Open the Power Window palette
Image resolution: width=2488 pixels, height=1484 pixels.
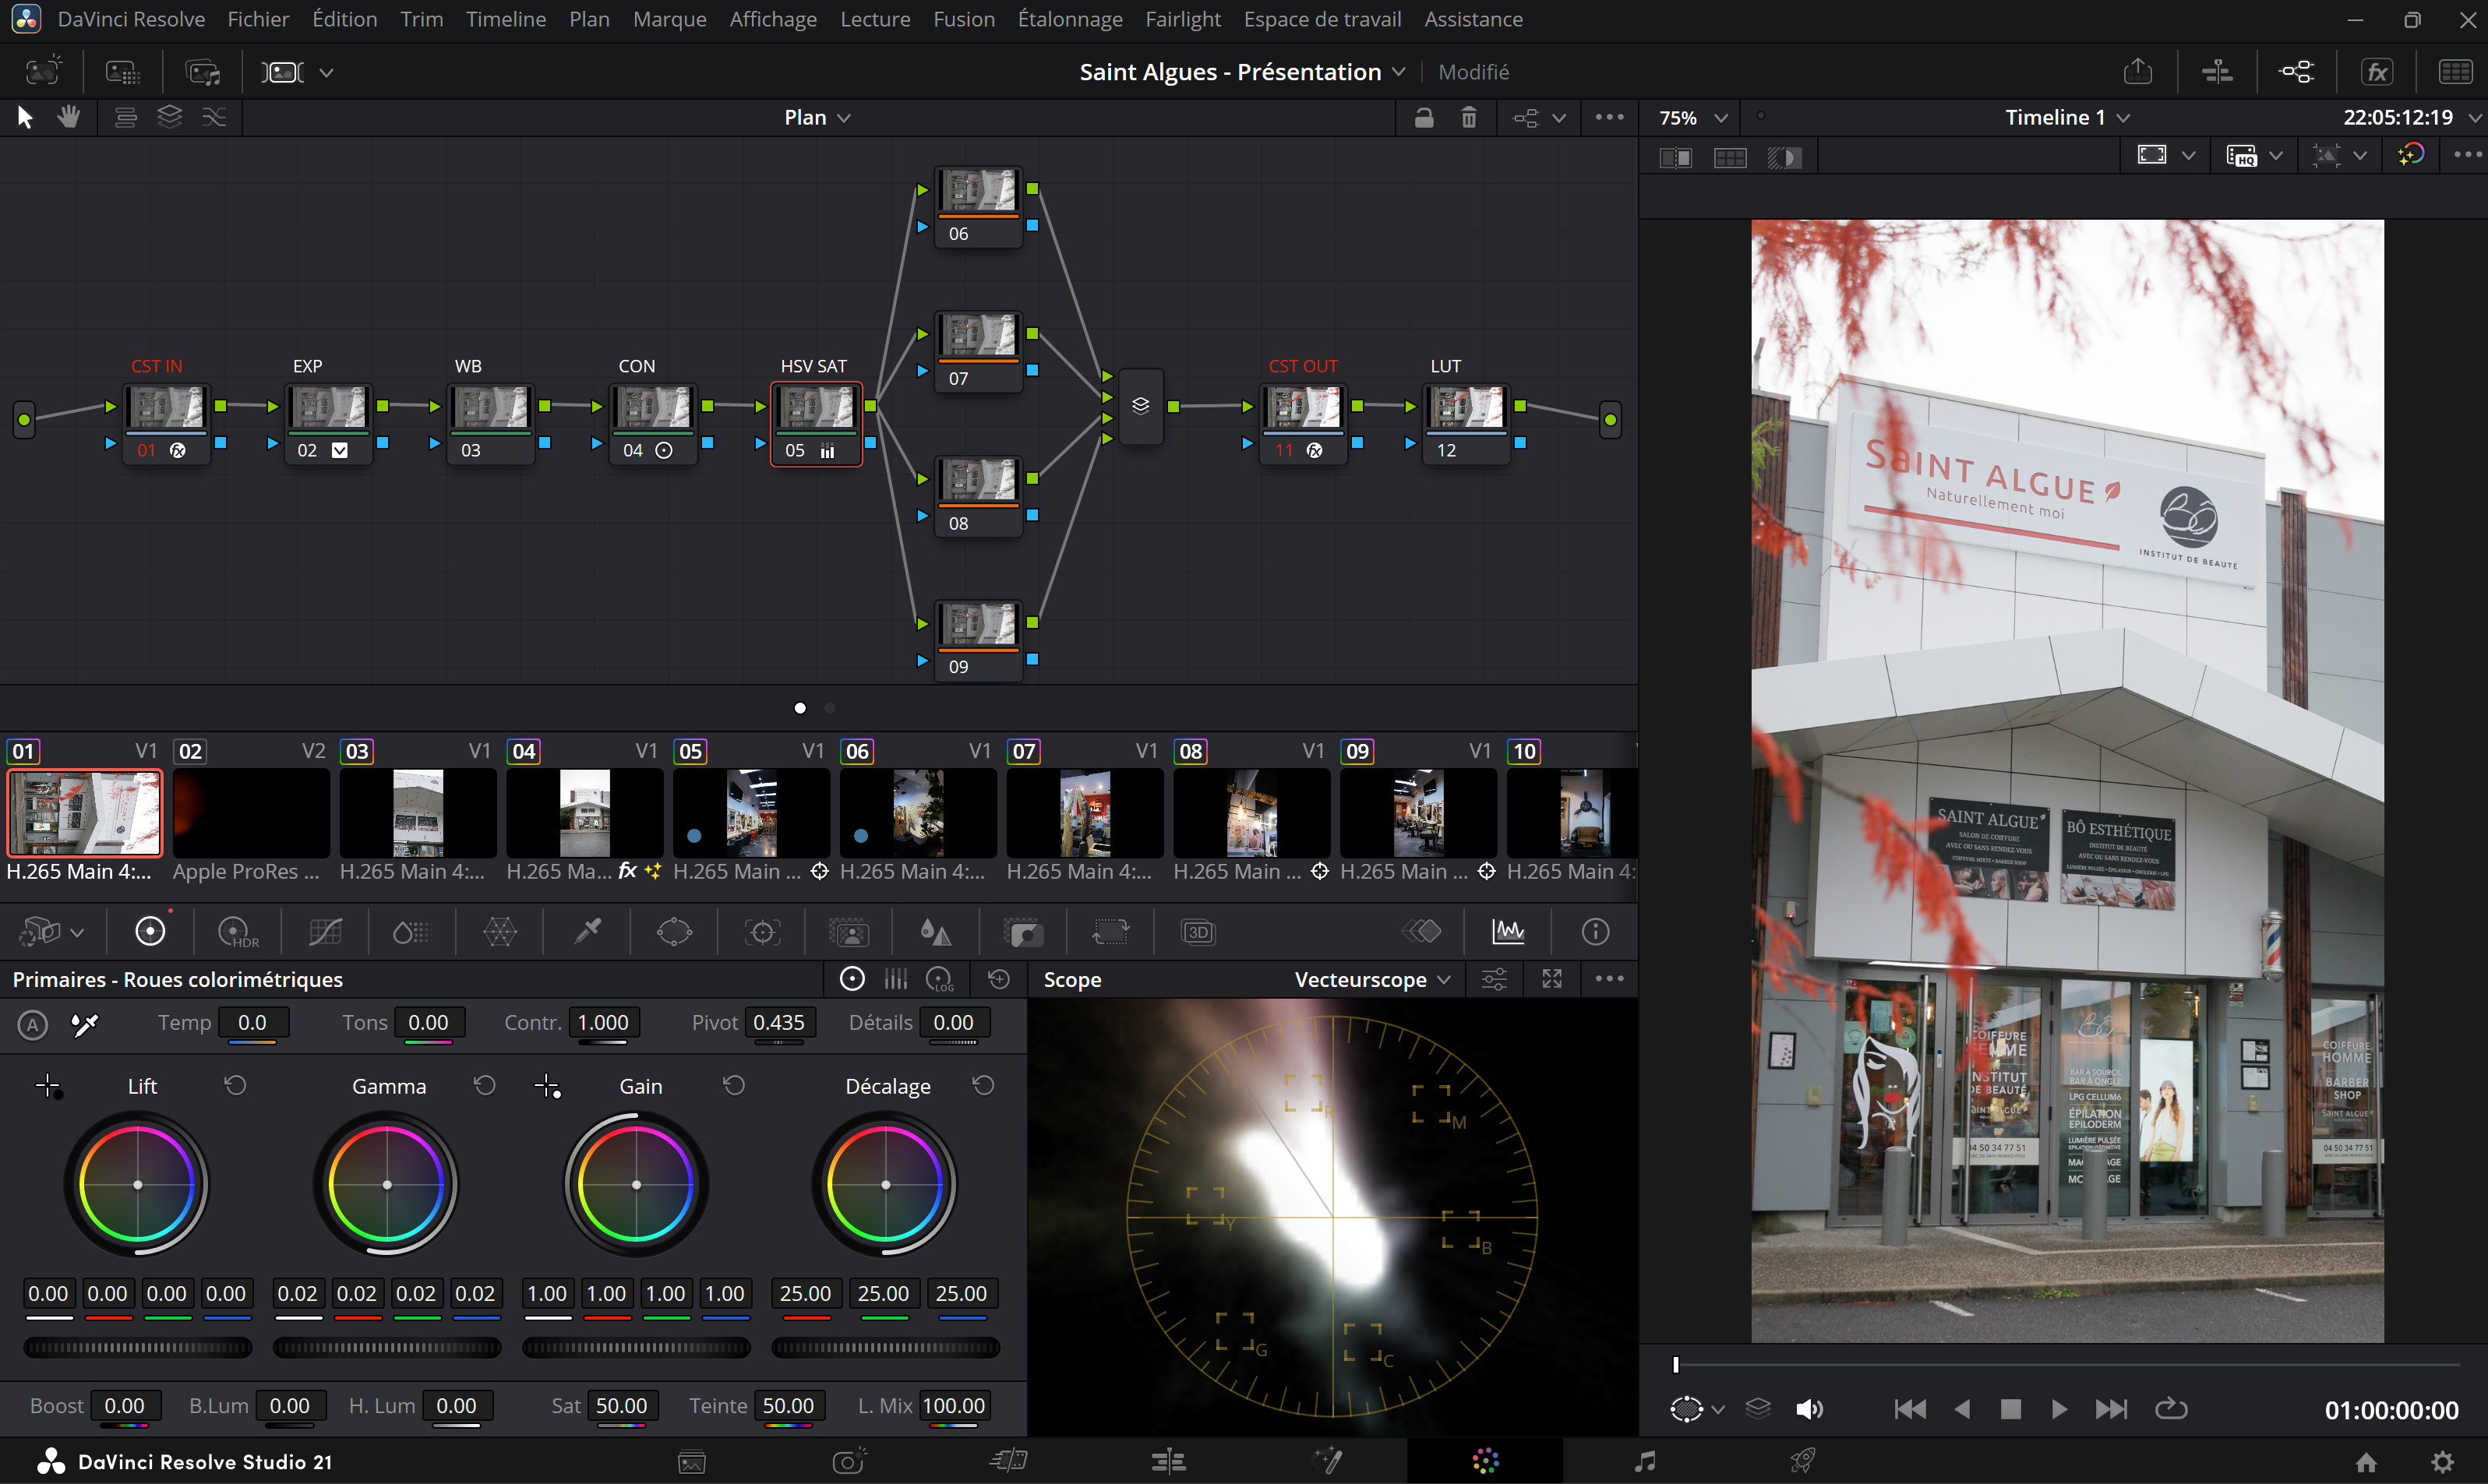tap(675, 932)
